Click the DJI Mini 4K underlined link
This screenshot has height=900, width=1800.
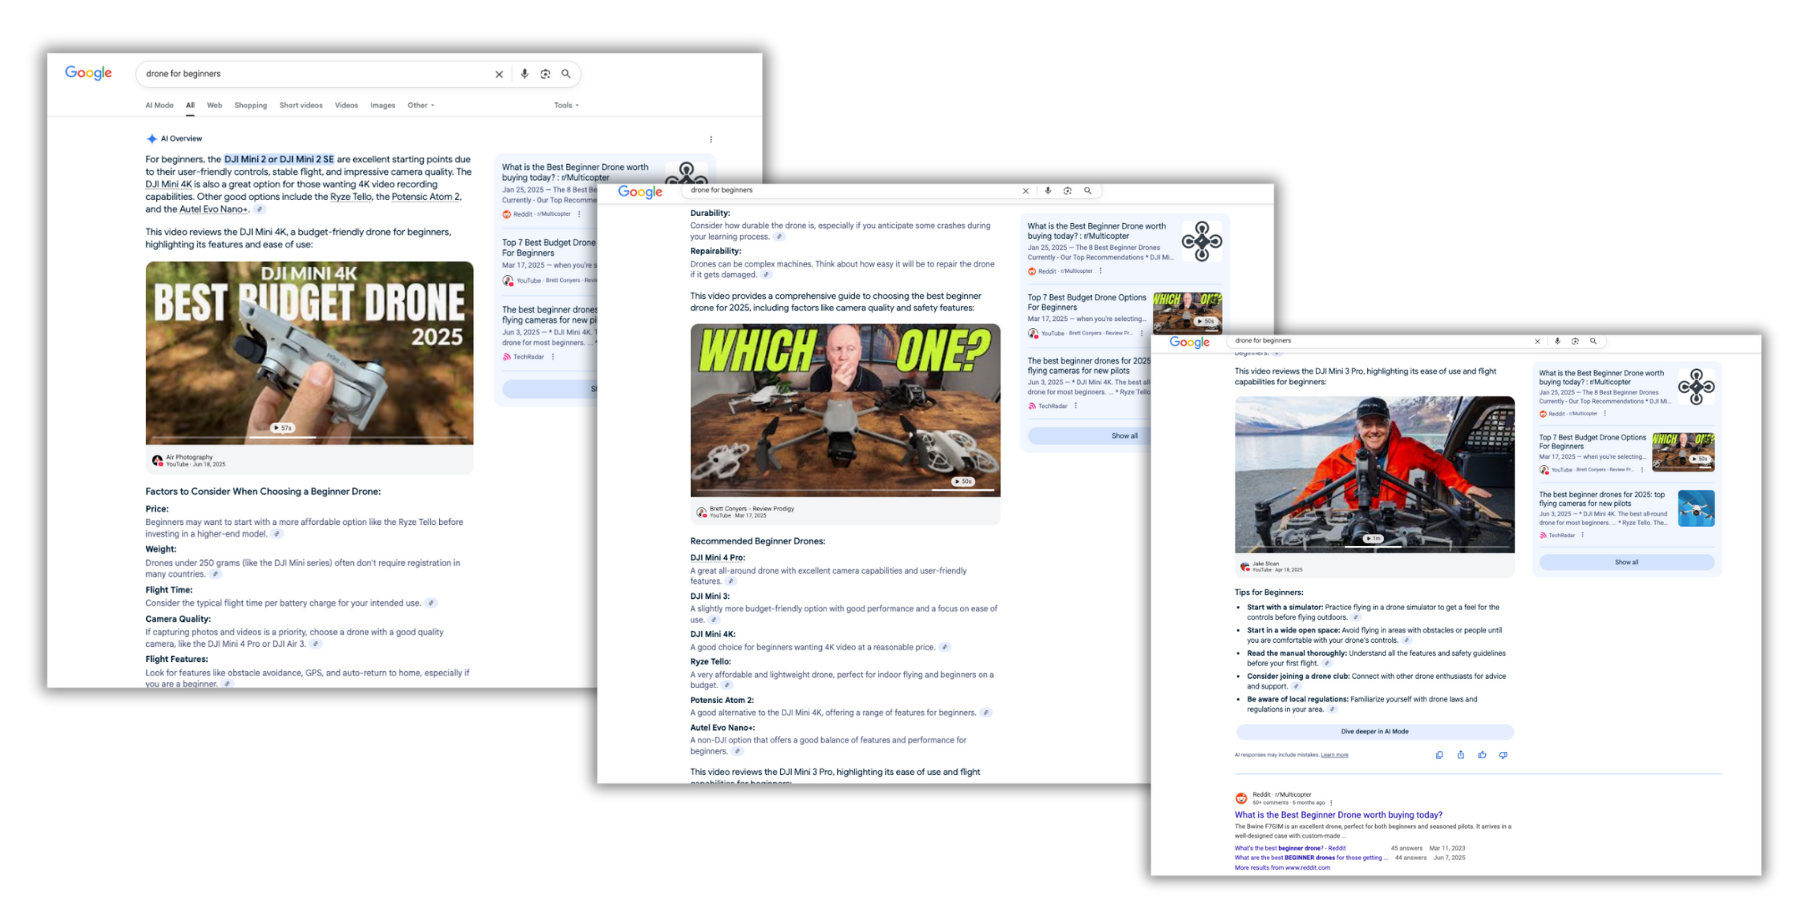(x=169, y=184)
